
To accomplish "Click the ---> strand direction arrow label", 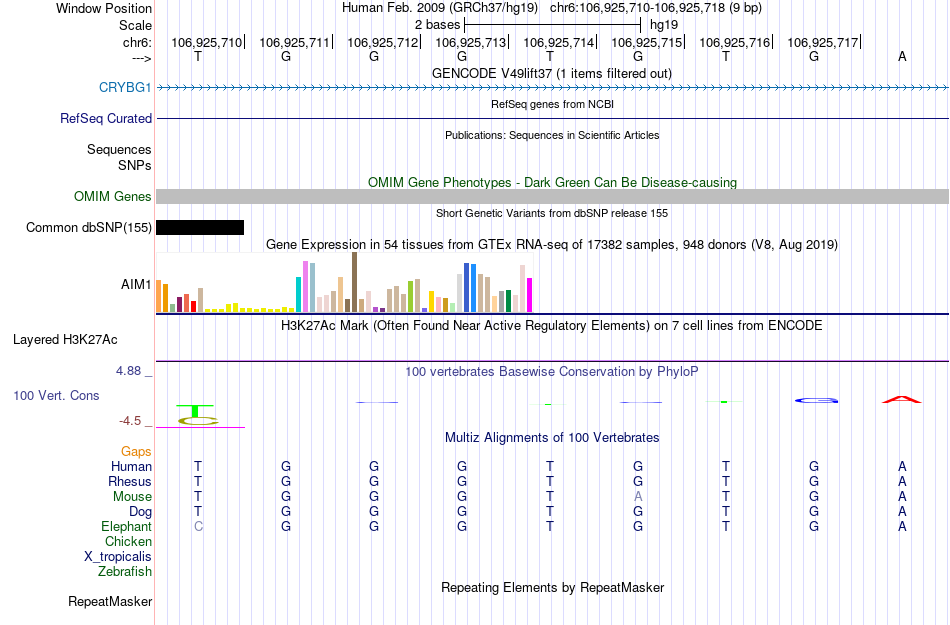I will pos(141,58).
